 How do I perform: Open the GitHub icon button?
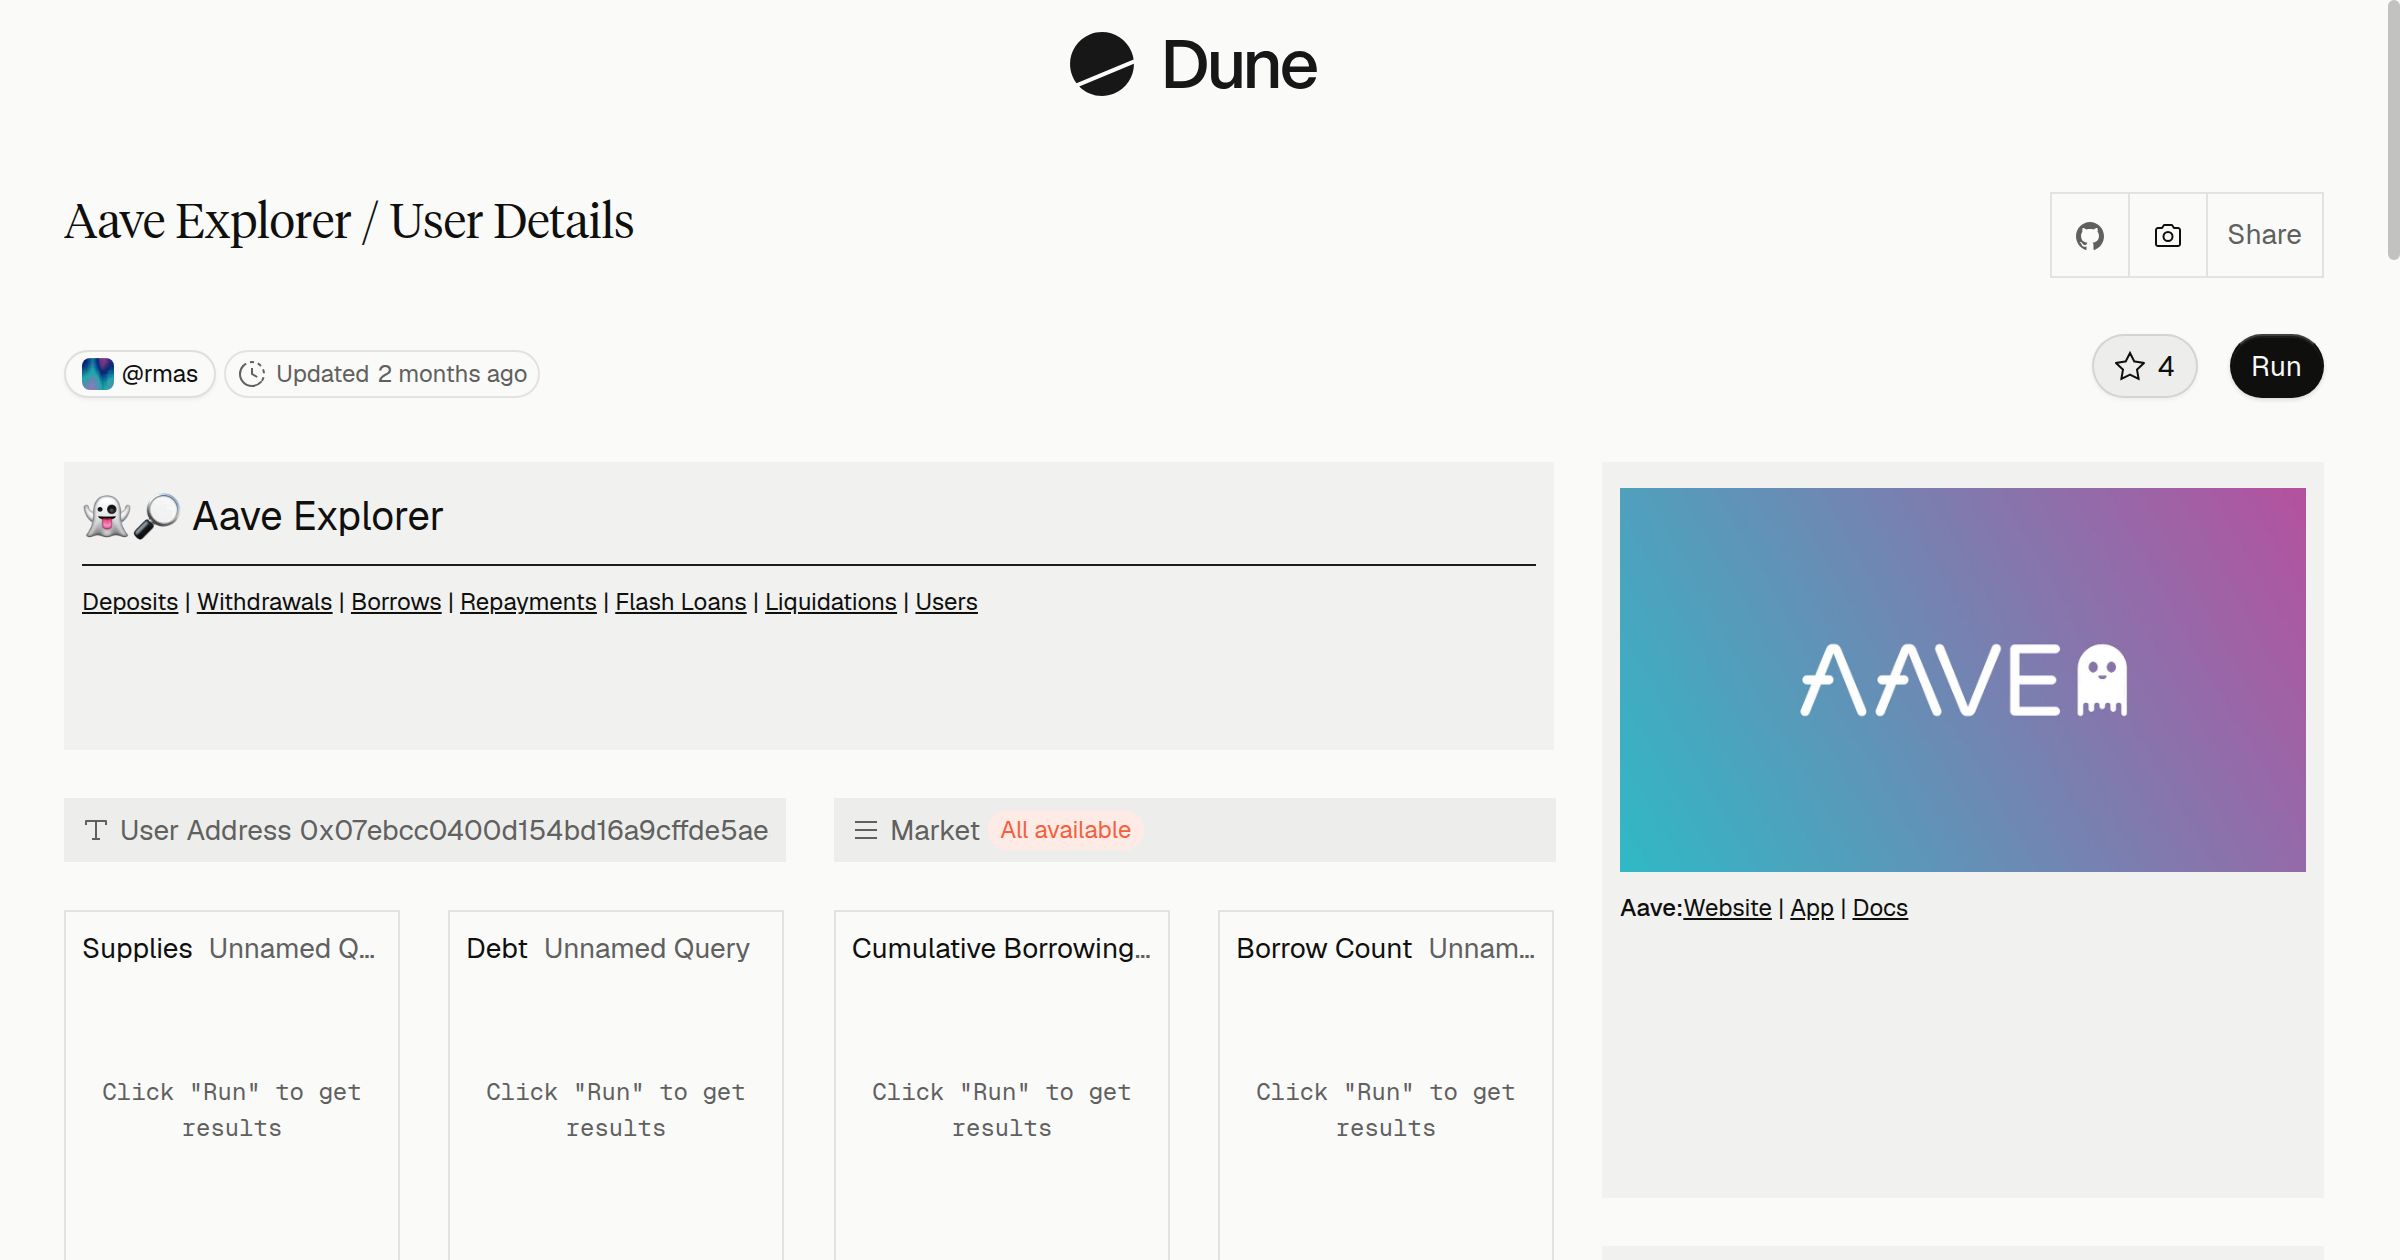pos(2089,235)
